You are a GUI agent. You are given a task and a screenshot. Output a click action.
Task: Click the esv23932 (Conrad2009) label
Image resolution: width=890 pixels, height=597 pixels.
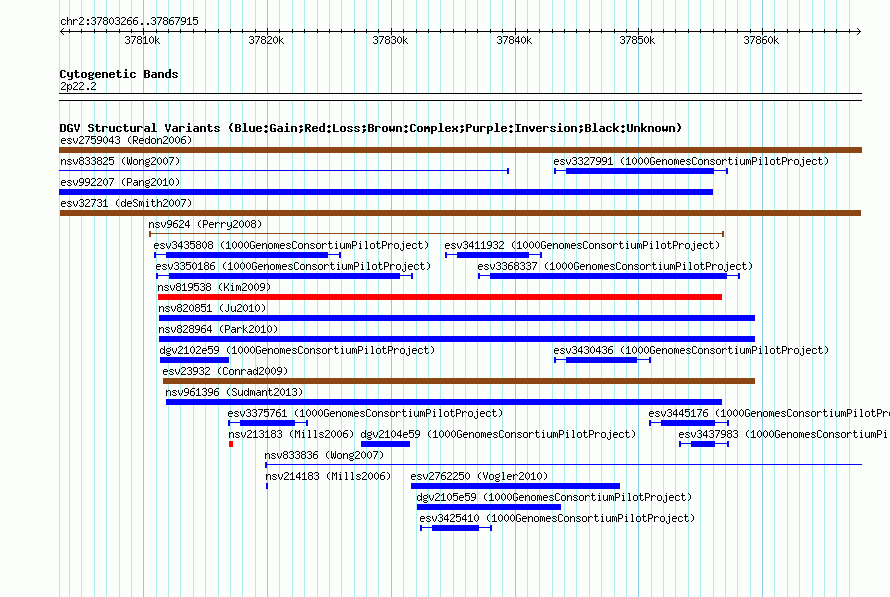pos(225,371)
